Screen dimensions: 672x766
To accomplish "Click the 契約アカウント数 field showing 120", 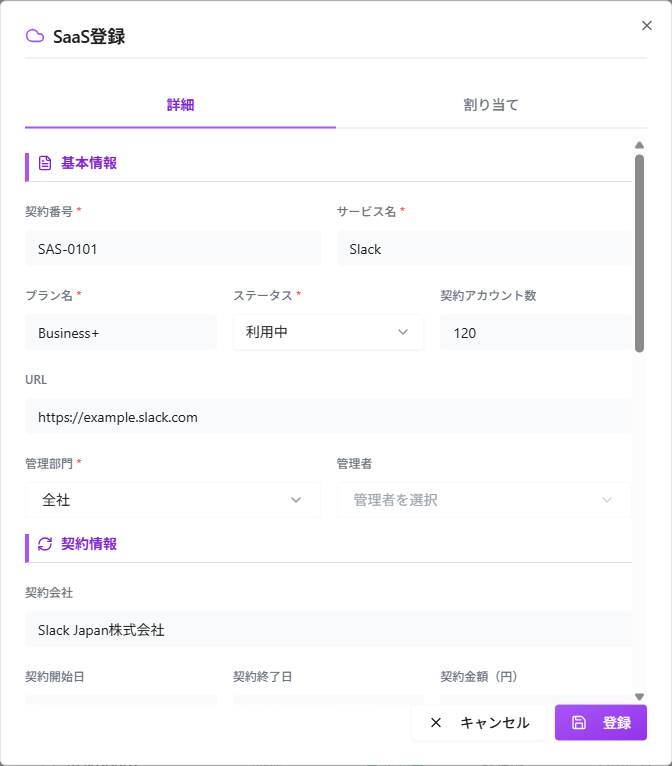I will point(536,332).
